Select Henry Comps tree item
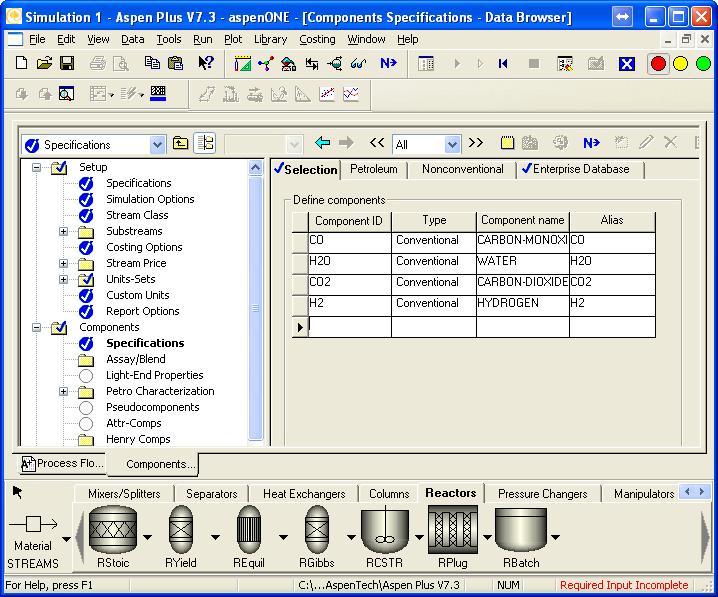718x597 pixels. (x=138, y=440)
